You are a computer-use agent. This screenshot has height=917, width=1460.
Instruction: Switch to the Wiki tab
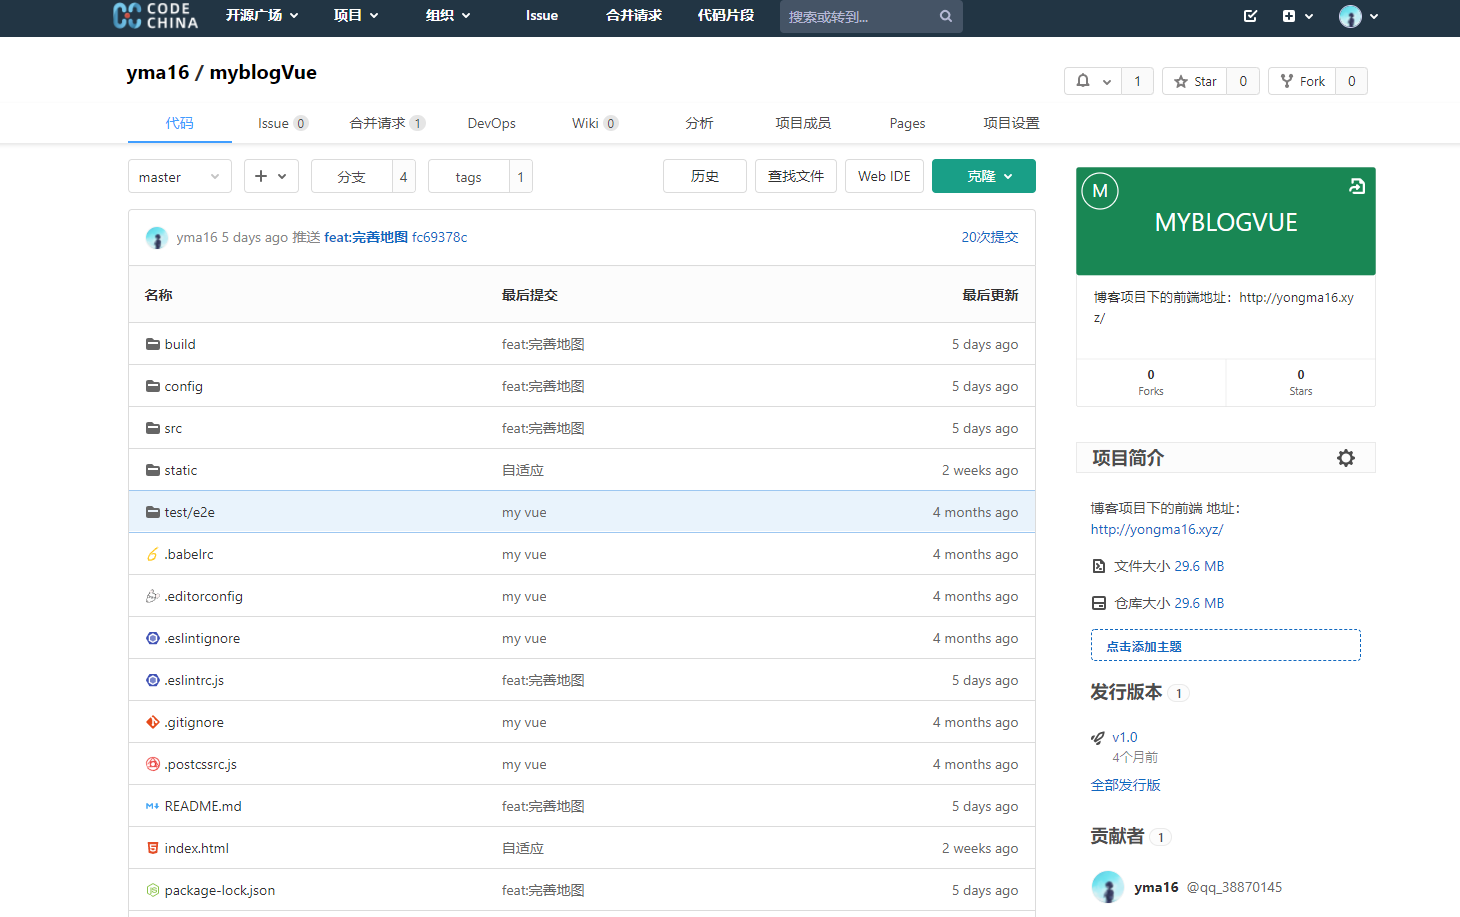586,122
